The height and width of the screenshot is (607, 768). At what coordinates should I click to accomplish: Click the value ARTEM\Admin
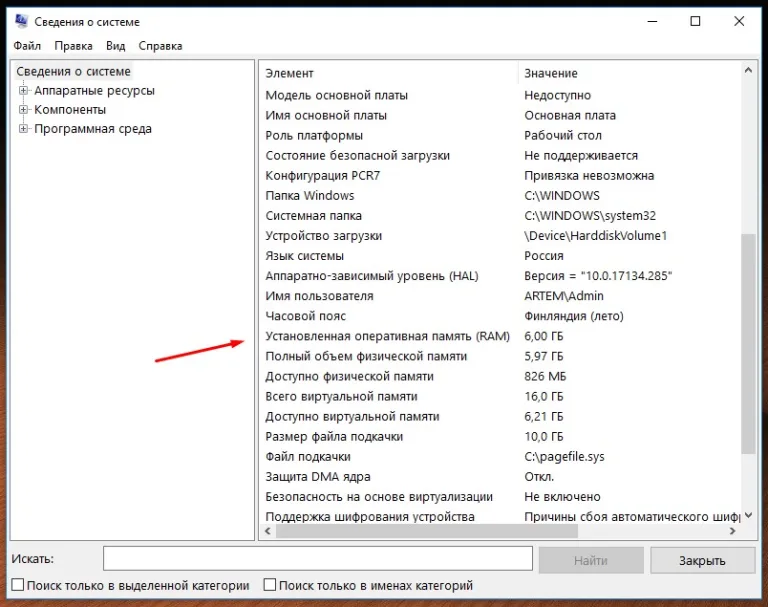point(564,296)
